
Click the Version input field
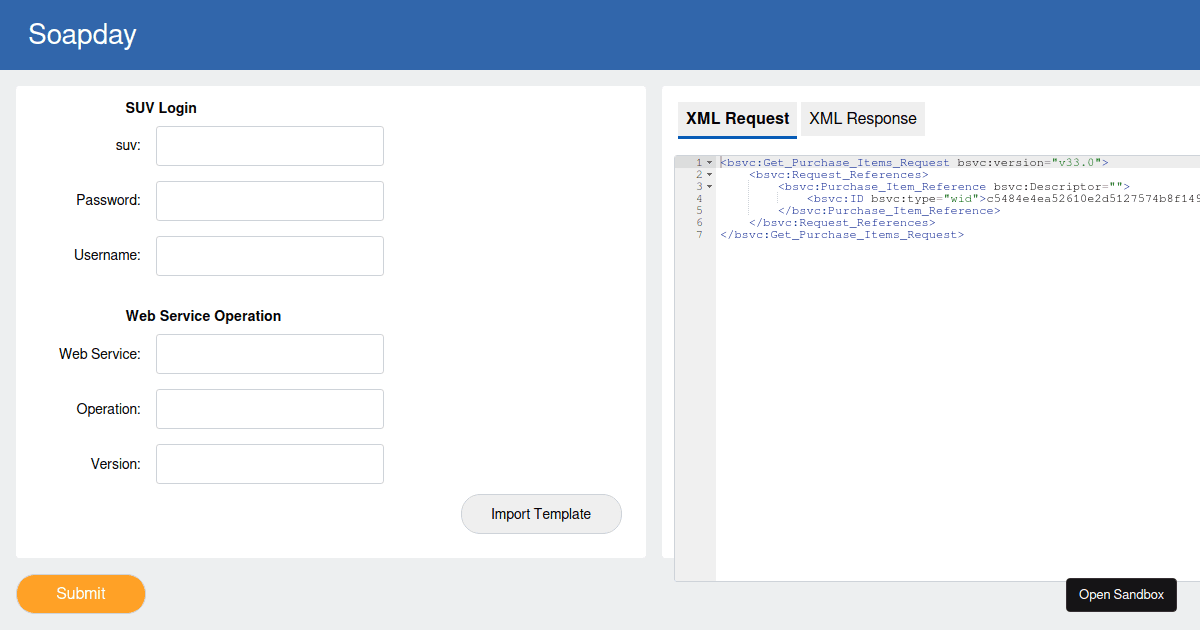(x=269, y=463)
